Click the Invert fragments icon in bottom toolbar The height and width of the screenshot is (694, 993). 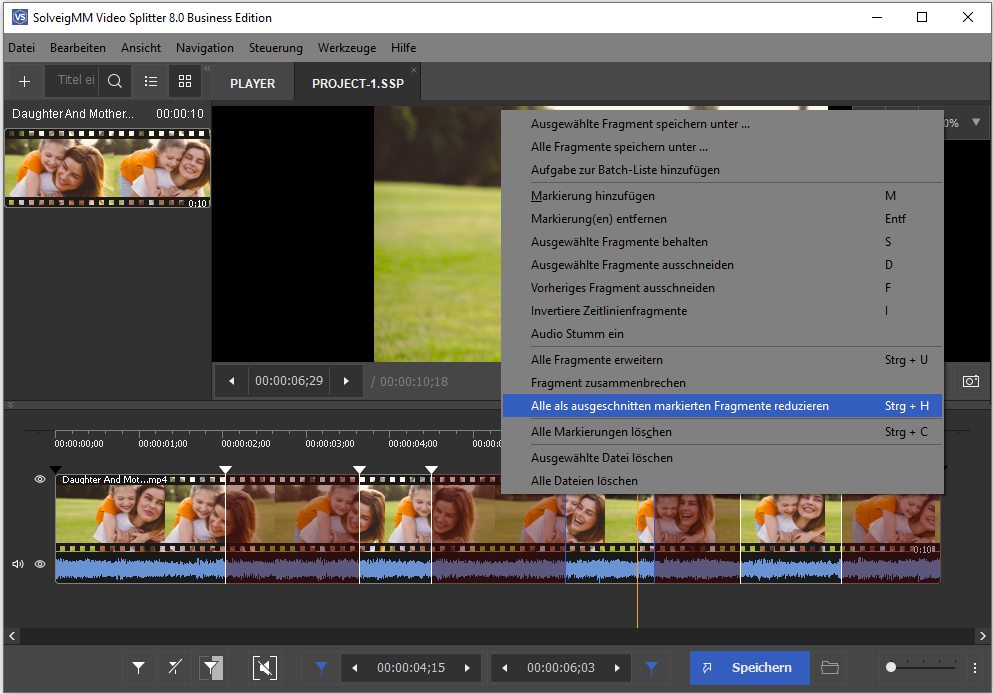click(212, 667)
